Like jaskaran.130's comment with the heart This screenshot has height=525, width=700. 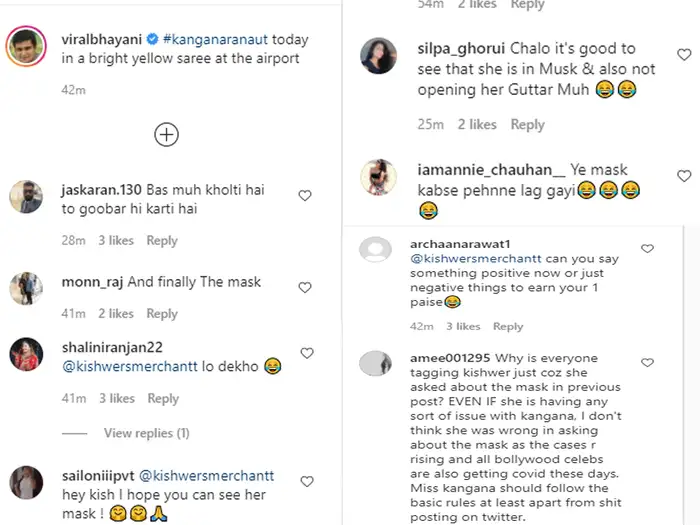pos(306,196)
